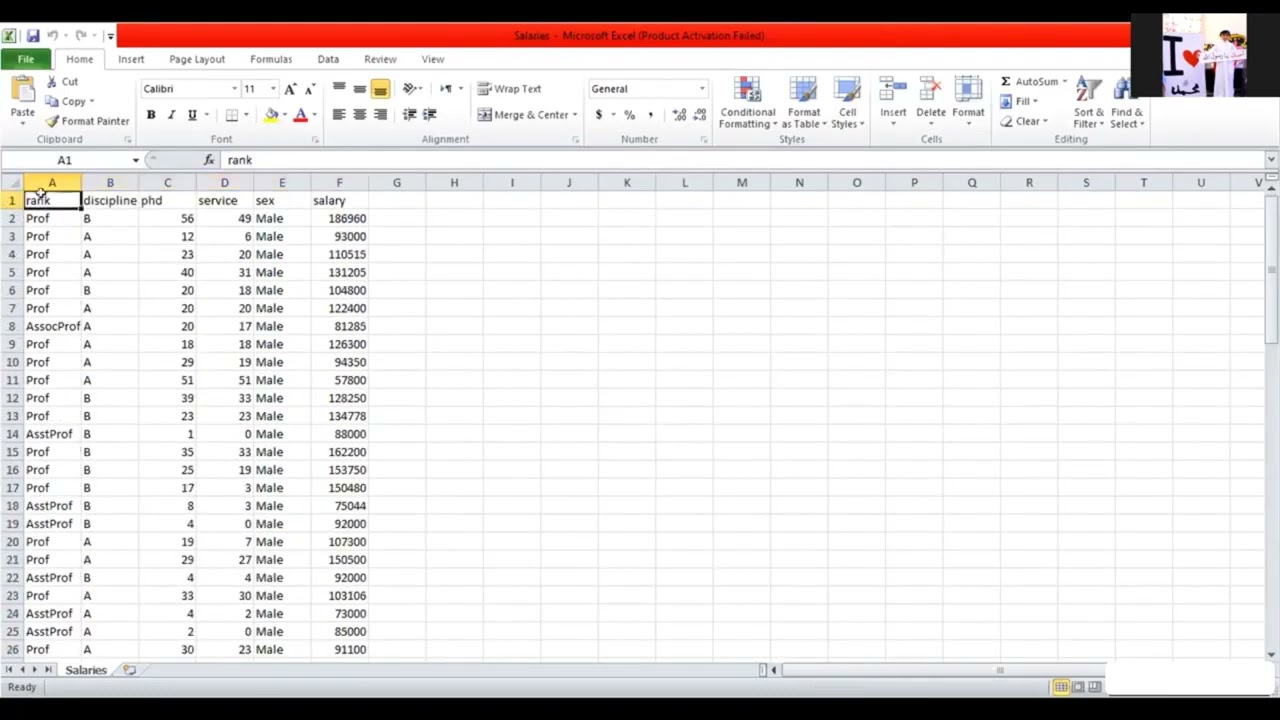
Task: Open the File tab
Action: (x=25, y=59)
